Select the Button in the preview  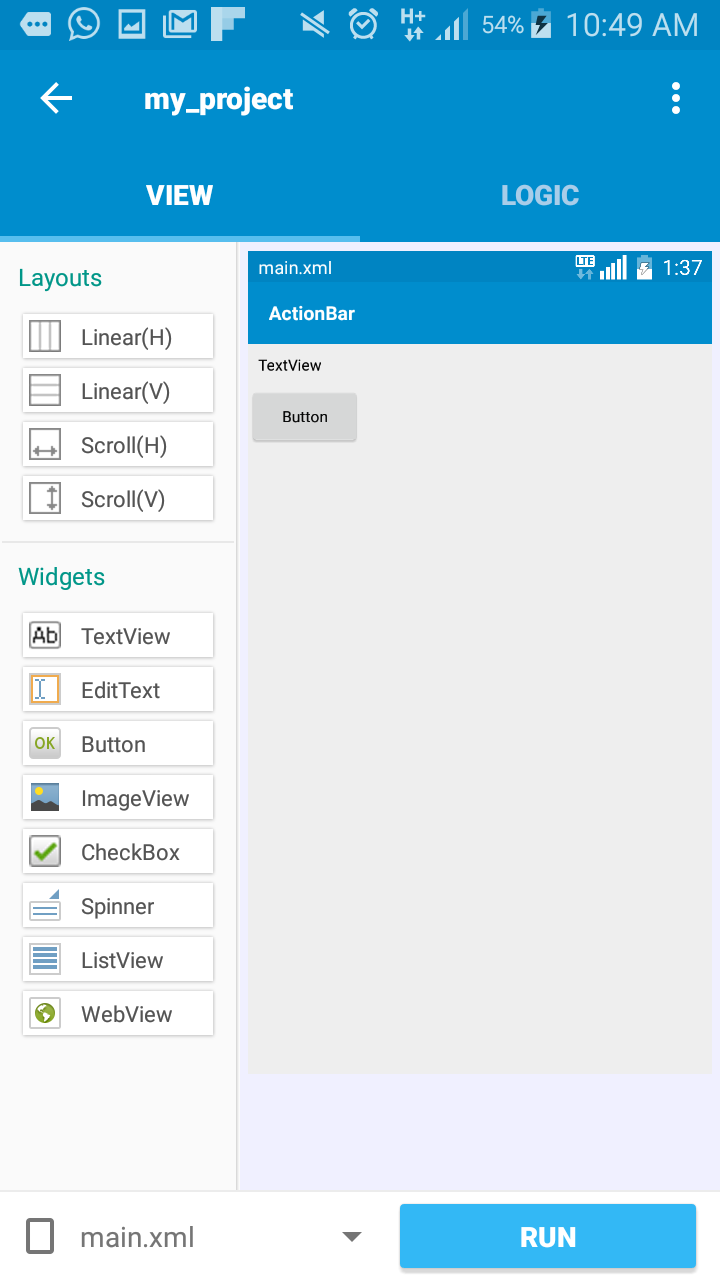coord(305,417)
